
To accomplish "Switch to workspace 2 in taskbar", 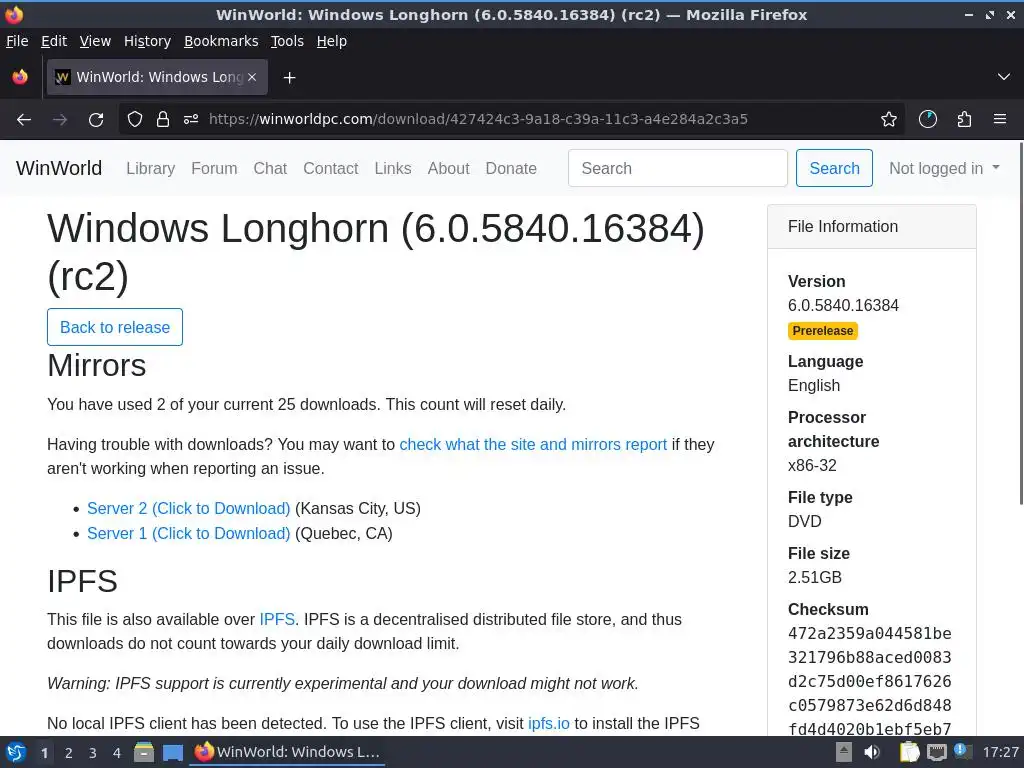I will click(69, 753).
